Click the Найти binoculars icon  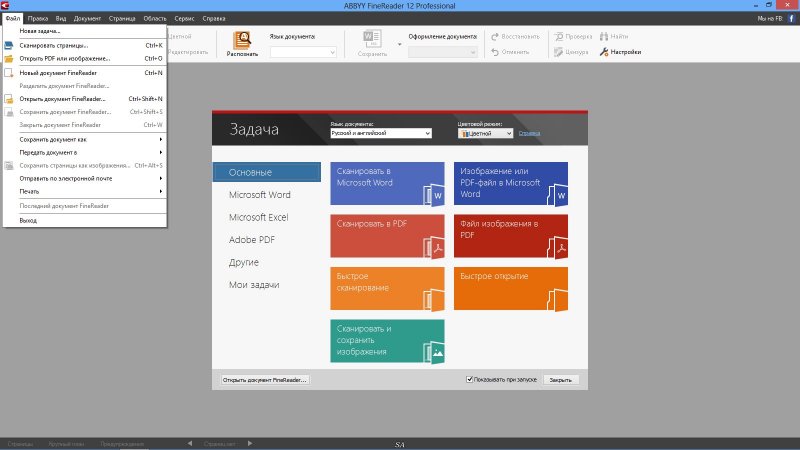(604, 37)
